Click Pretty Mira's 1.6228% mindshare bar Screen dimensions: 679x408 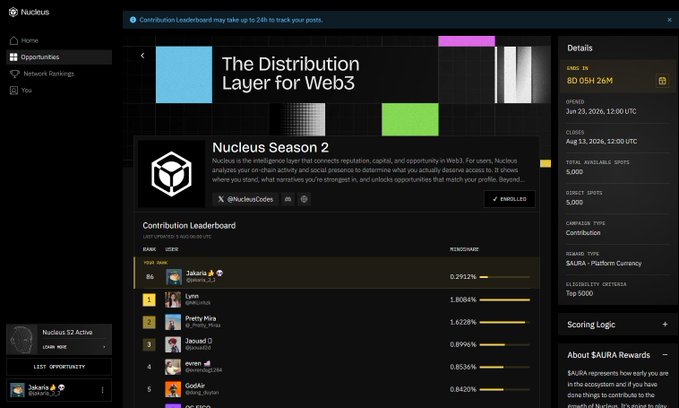click(x=504, y=322)
